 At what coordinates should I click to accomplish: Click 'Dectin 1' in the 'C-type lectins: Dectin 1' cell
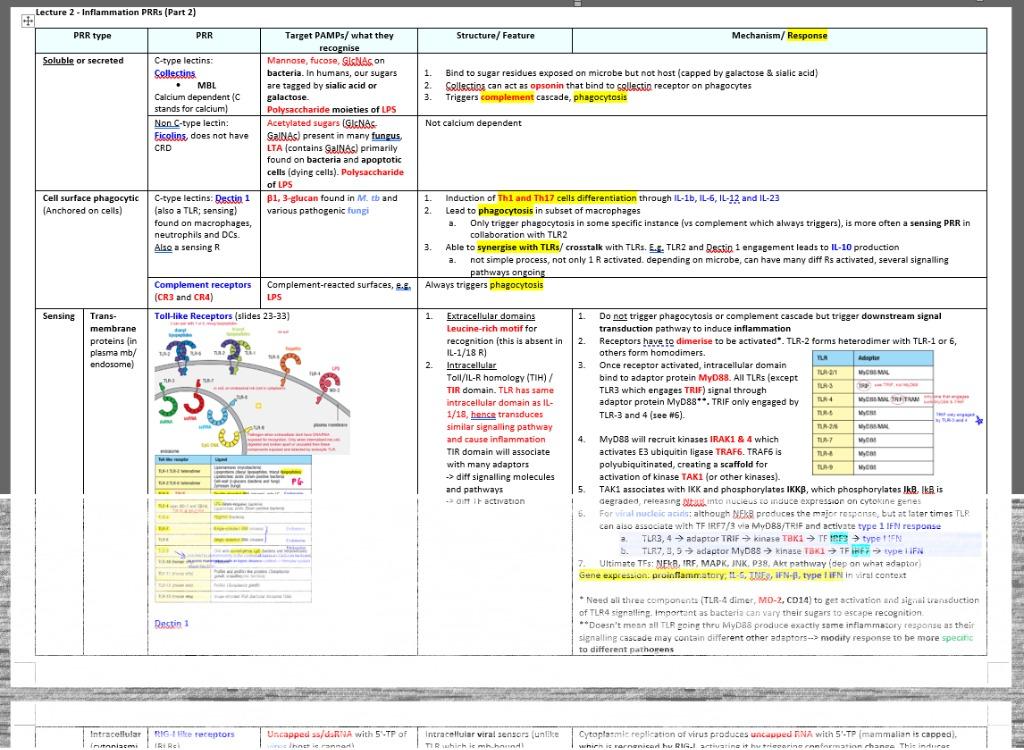tap(232, 198)
